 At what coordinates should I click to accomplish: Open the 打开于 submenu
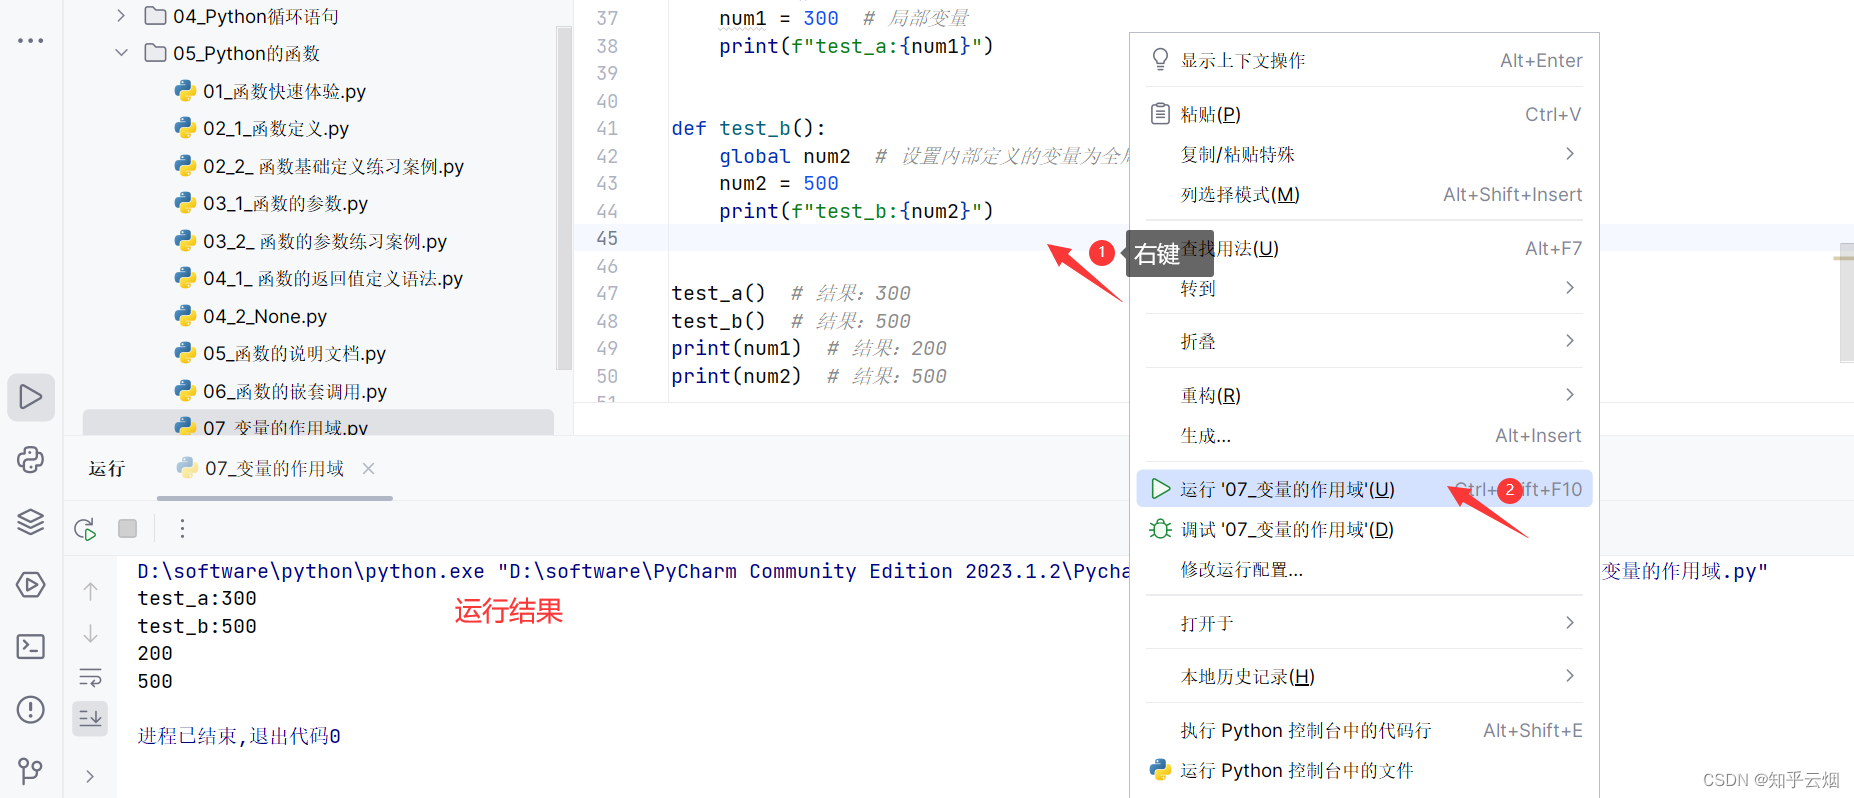click(x=1364, y=623)
